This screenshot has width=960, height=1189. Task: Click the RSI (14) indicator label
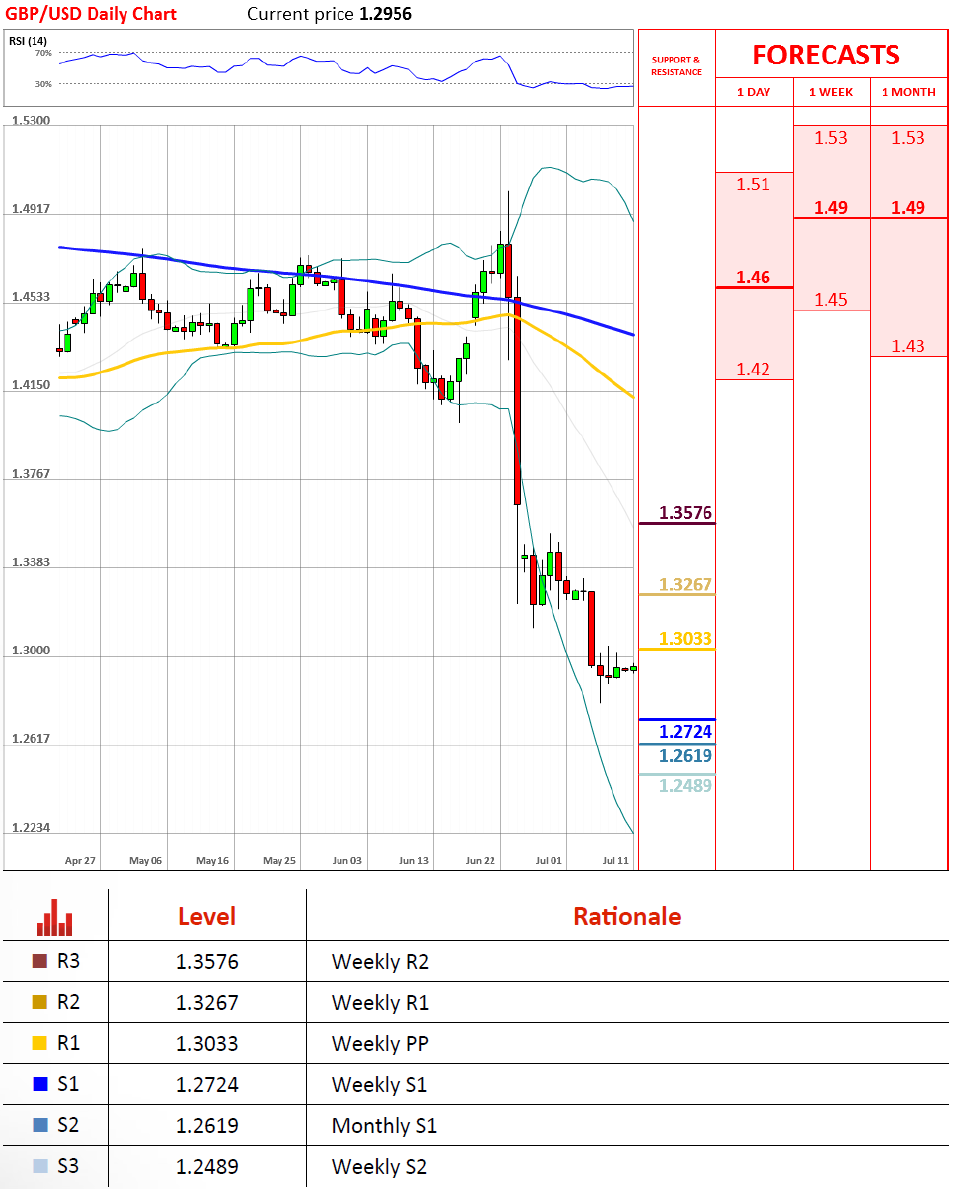pyautogui.click(x=28, y=41)
